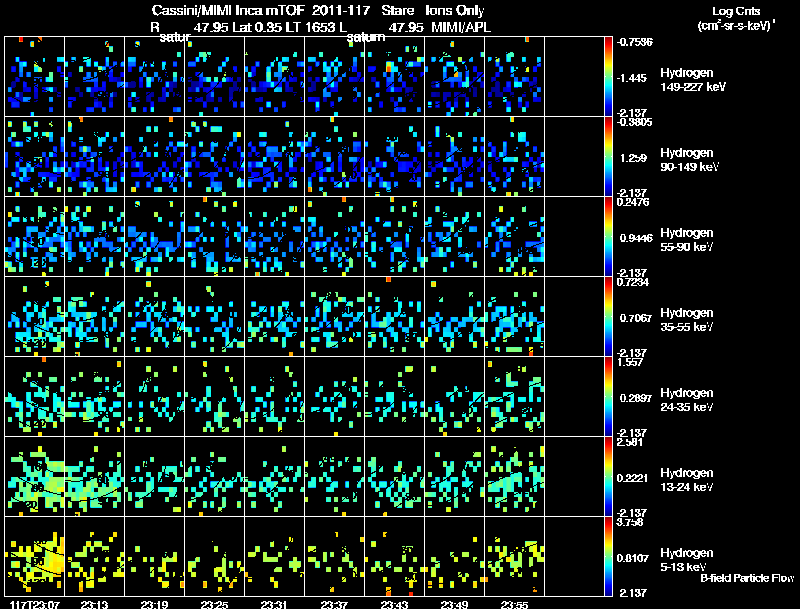Click the Hydrogen 24-35 keV row label
The image size is (800, 609).
686,400
